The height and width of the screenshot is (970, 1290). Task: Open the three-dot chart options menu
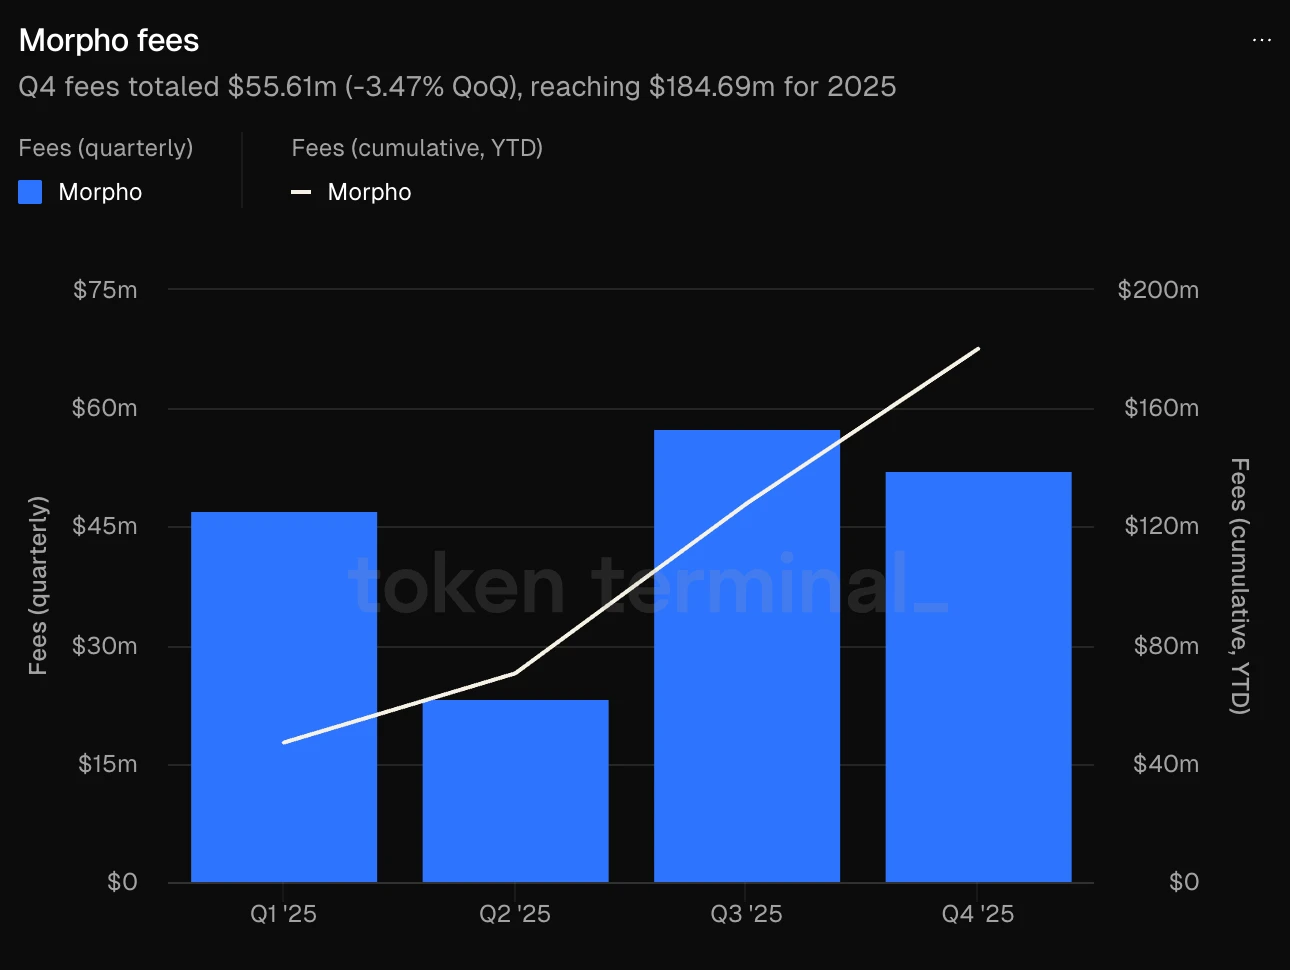[x=1261, y=40]
